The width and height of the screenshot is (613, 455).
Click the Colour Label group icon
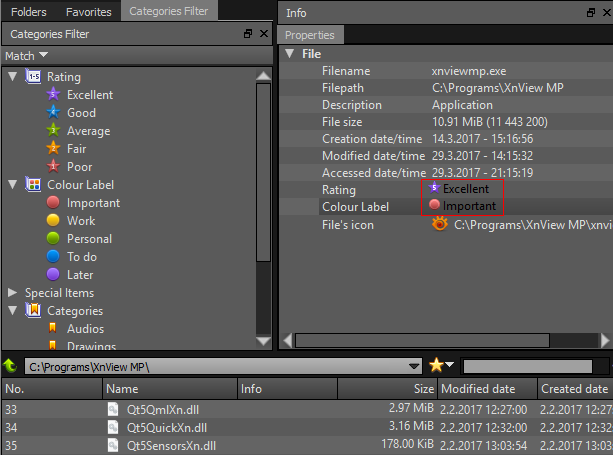click(x=33, y=184)
